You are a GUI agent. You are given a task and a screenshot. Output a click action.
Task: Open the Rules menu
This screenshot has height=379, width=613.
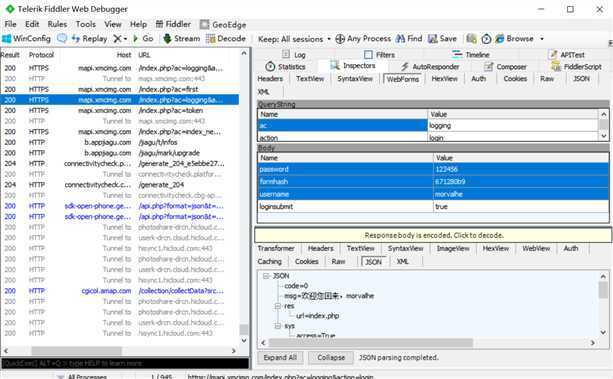[57, 24]
